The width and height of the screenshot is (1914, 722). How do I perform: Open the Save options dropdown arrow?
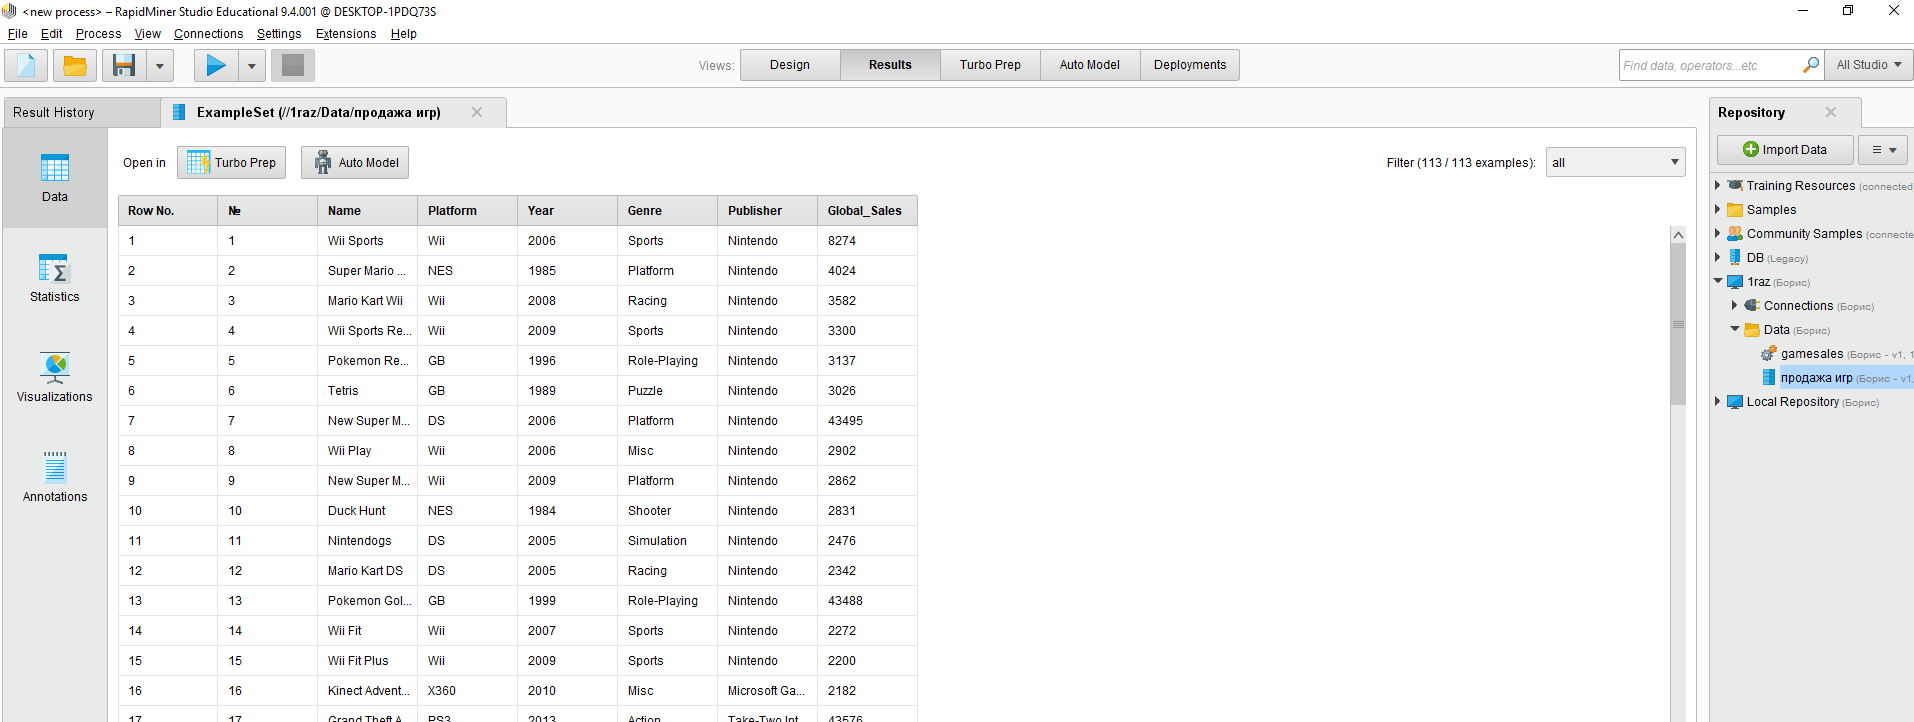[160, 66]
